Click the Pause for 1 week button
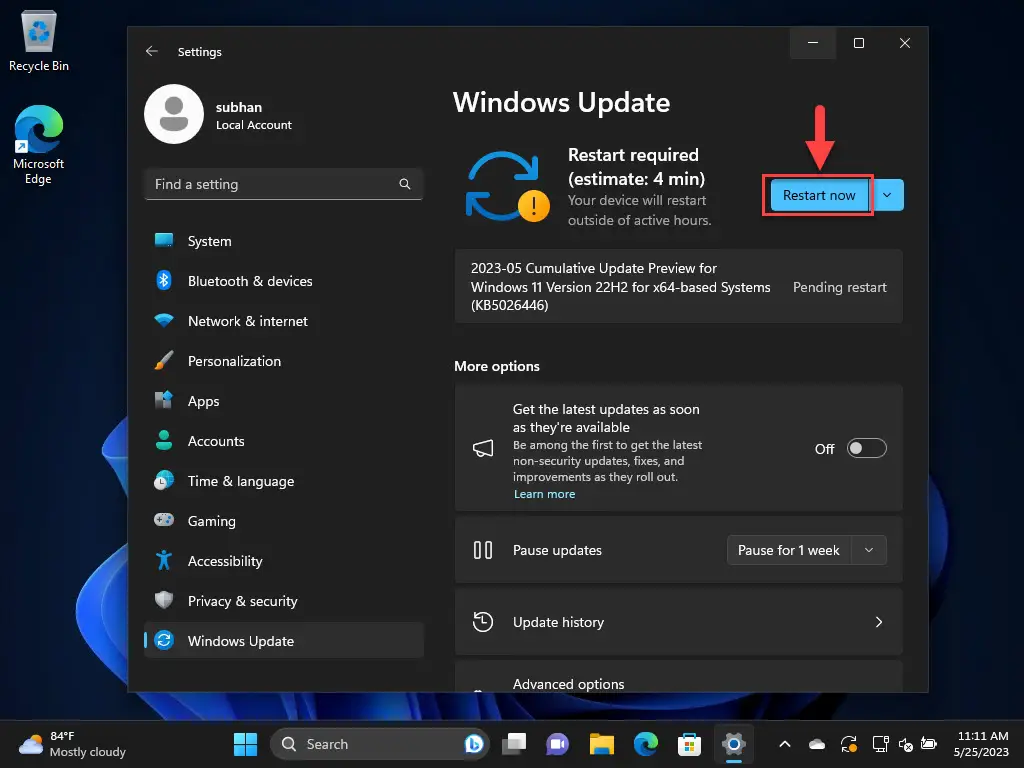This screenshot has width=1024, height=768. click(788, 550)
